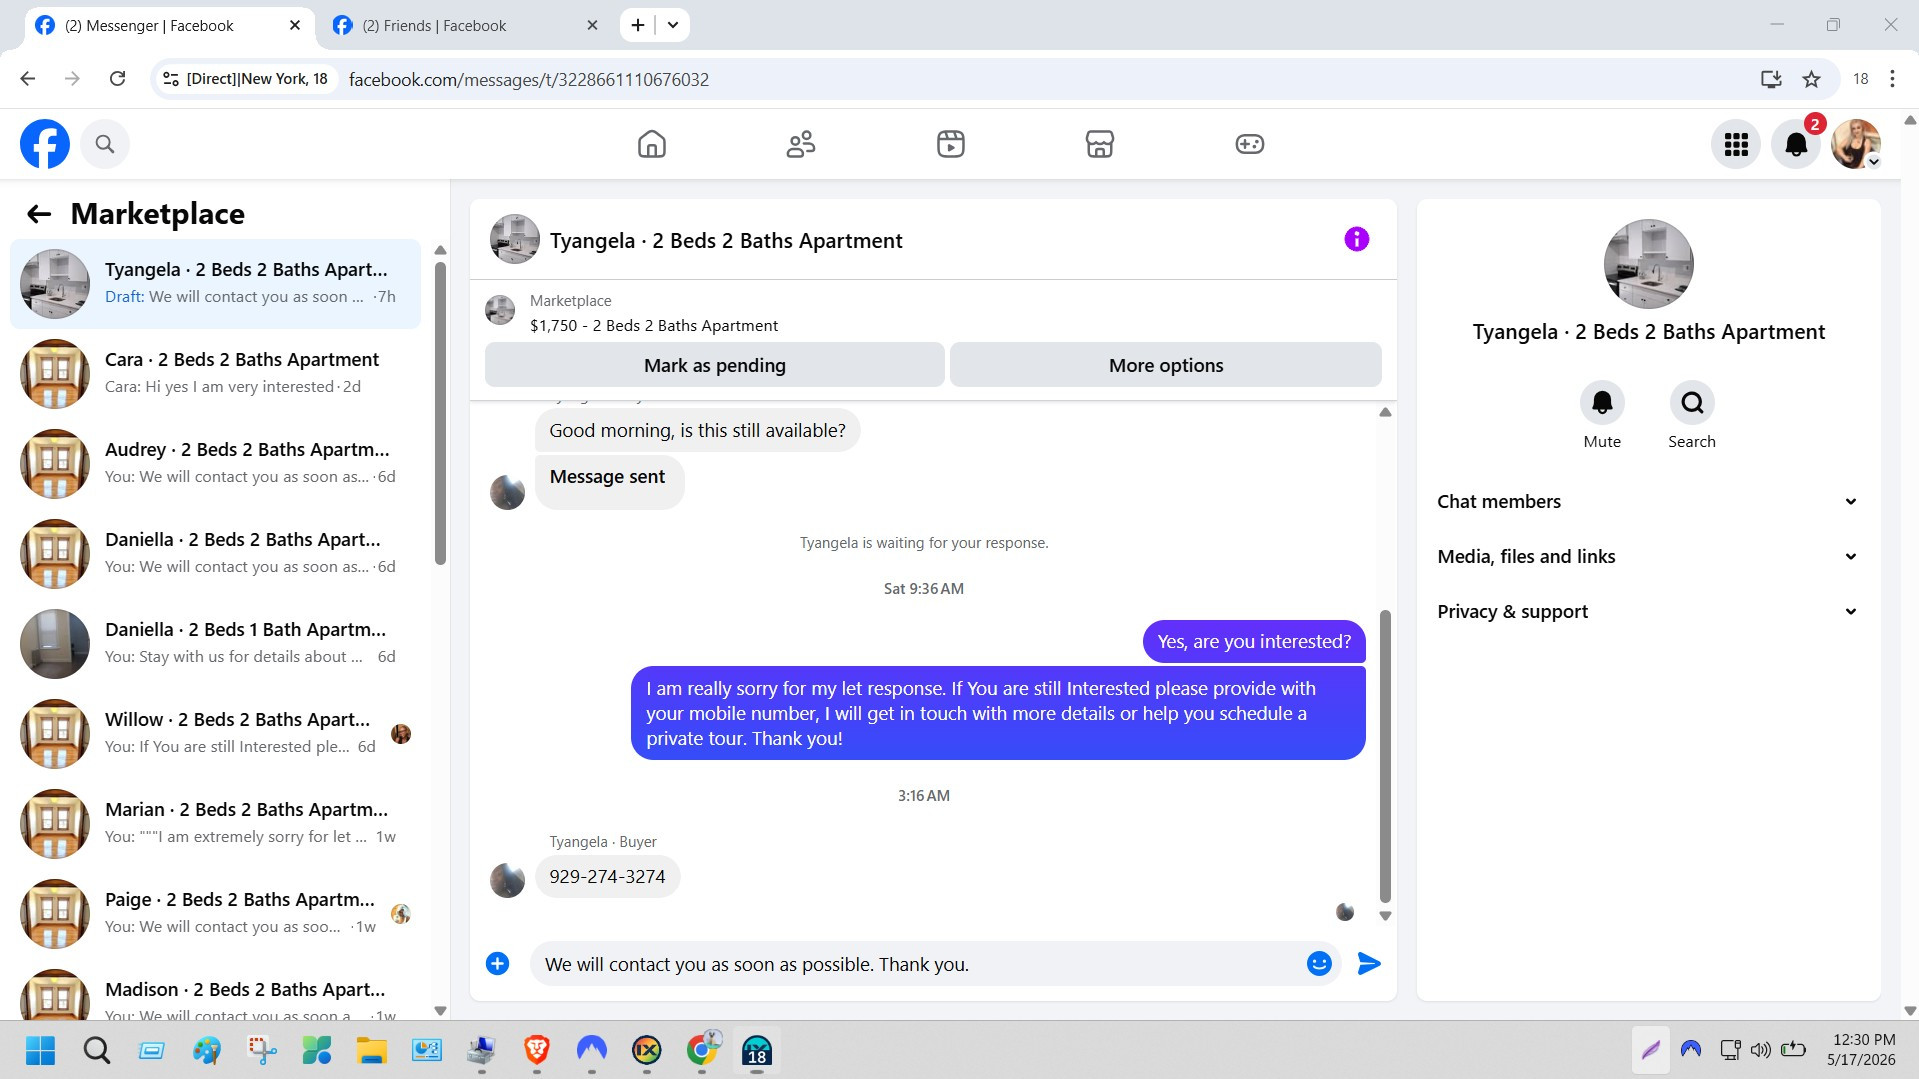Click the 929-274-3274 message bubble

point(607,877)
